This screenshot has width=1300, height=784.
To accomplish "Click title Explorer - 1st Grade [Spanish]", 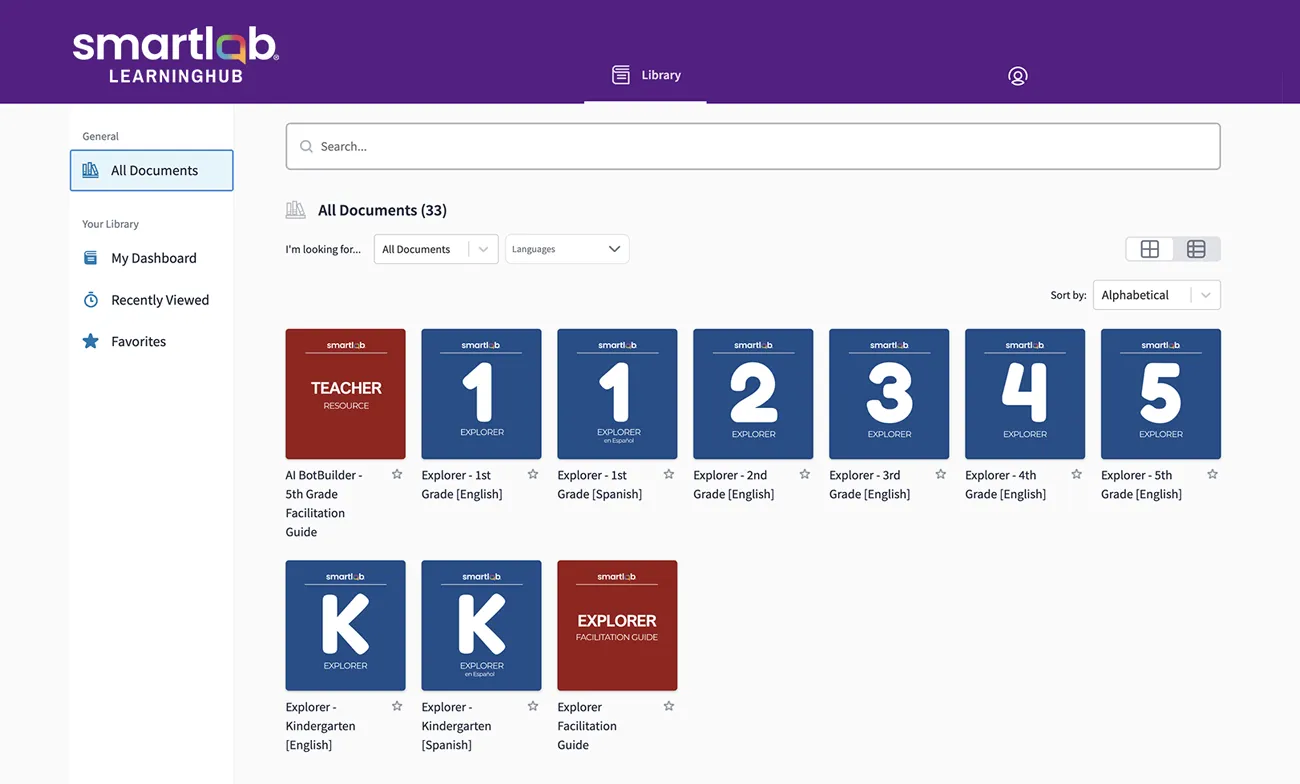I will pyautogui.click(x=600, y=484).
